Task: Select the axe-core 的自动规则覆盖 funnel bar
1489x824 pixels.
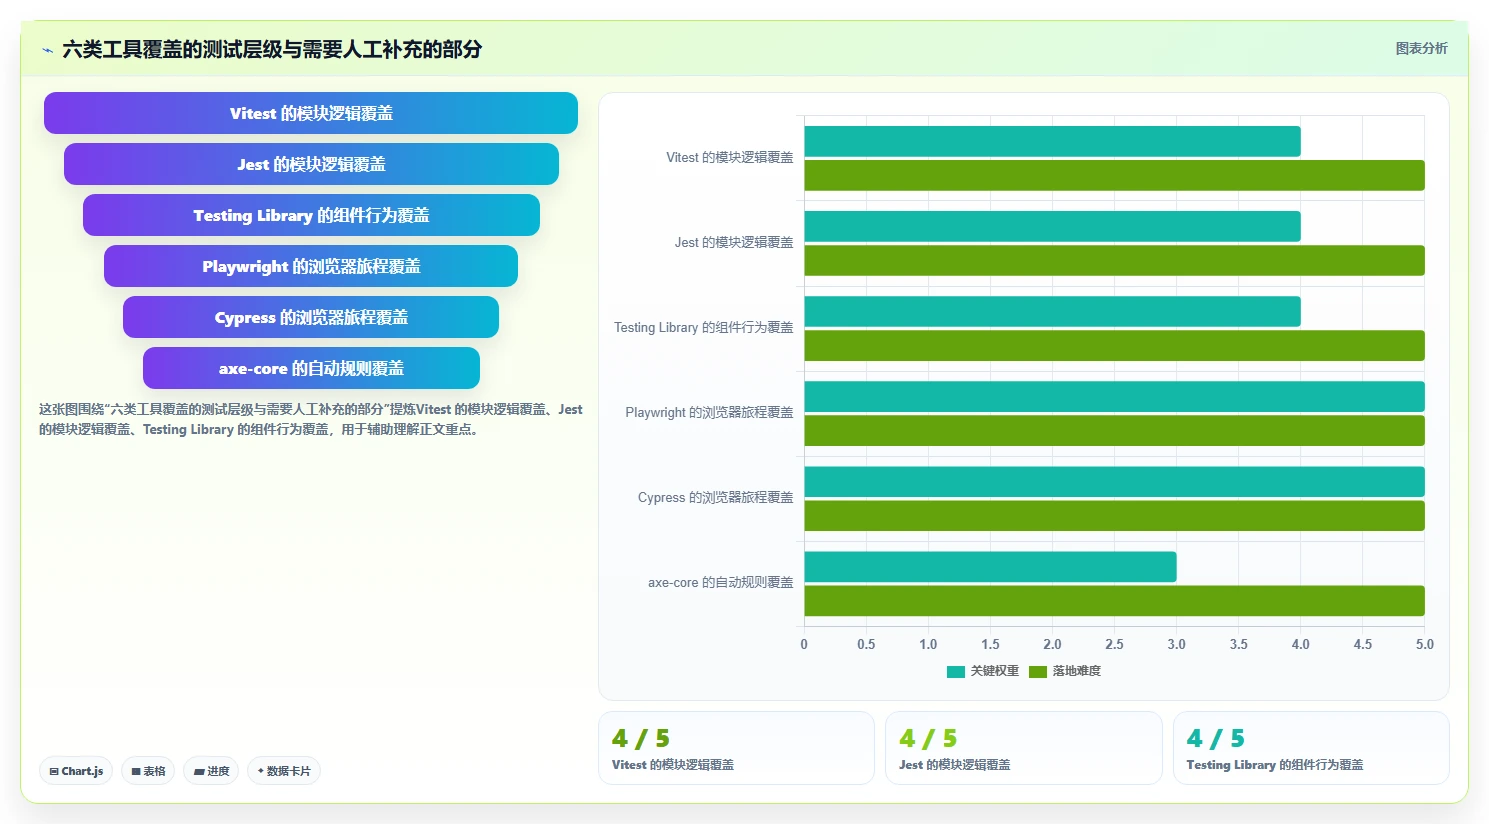Action: coord(311,368)
